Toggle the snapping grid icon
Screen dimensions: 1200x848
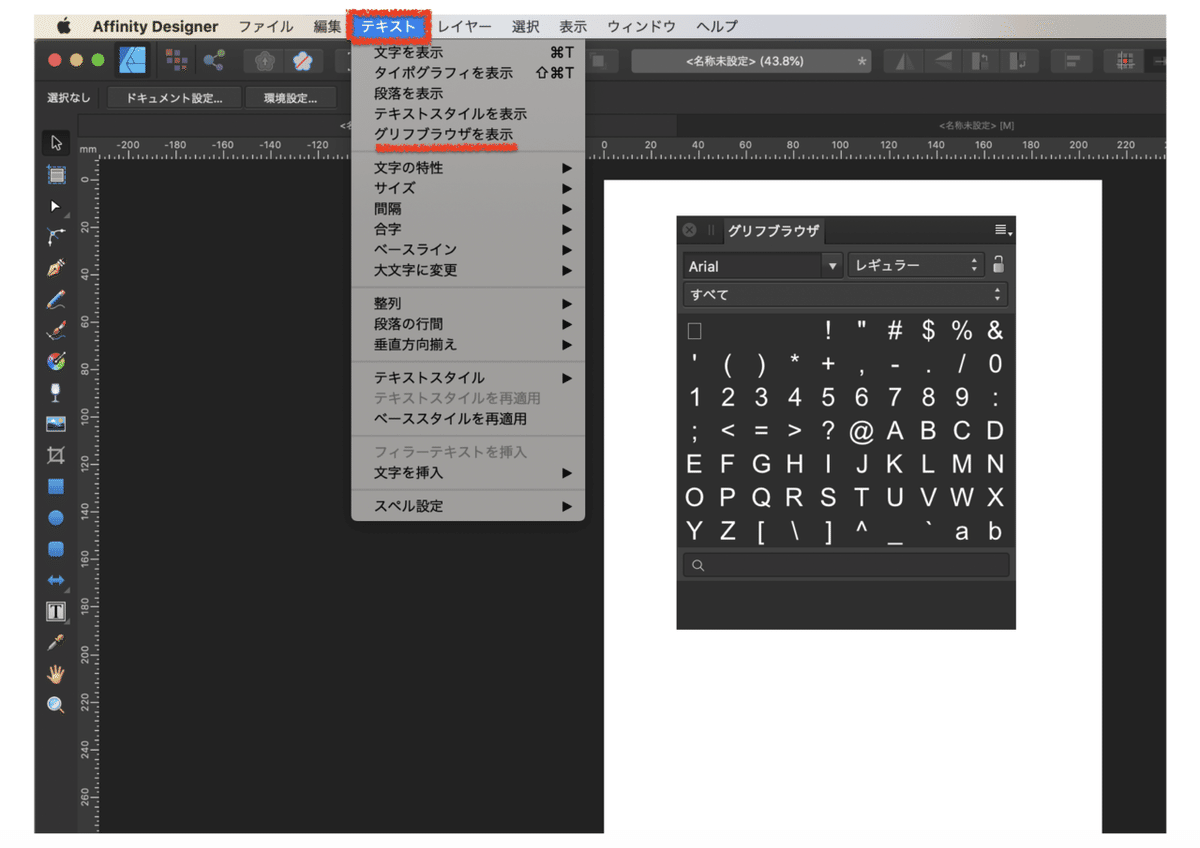[x=1124, y=61]
